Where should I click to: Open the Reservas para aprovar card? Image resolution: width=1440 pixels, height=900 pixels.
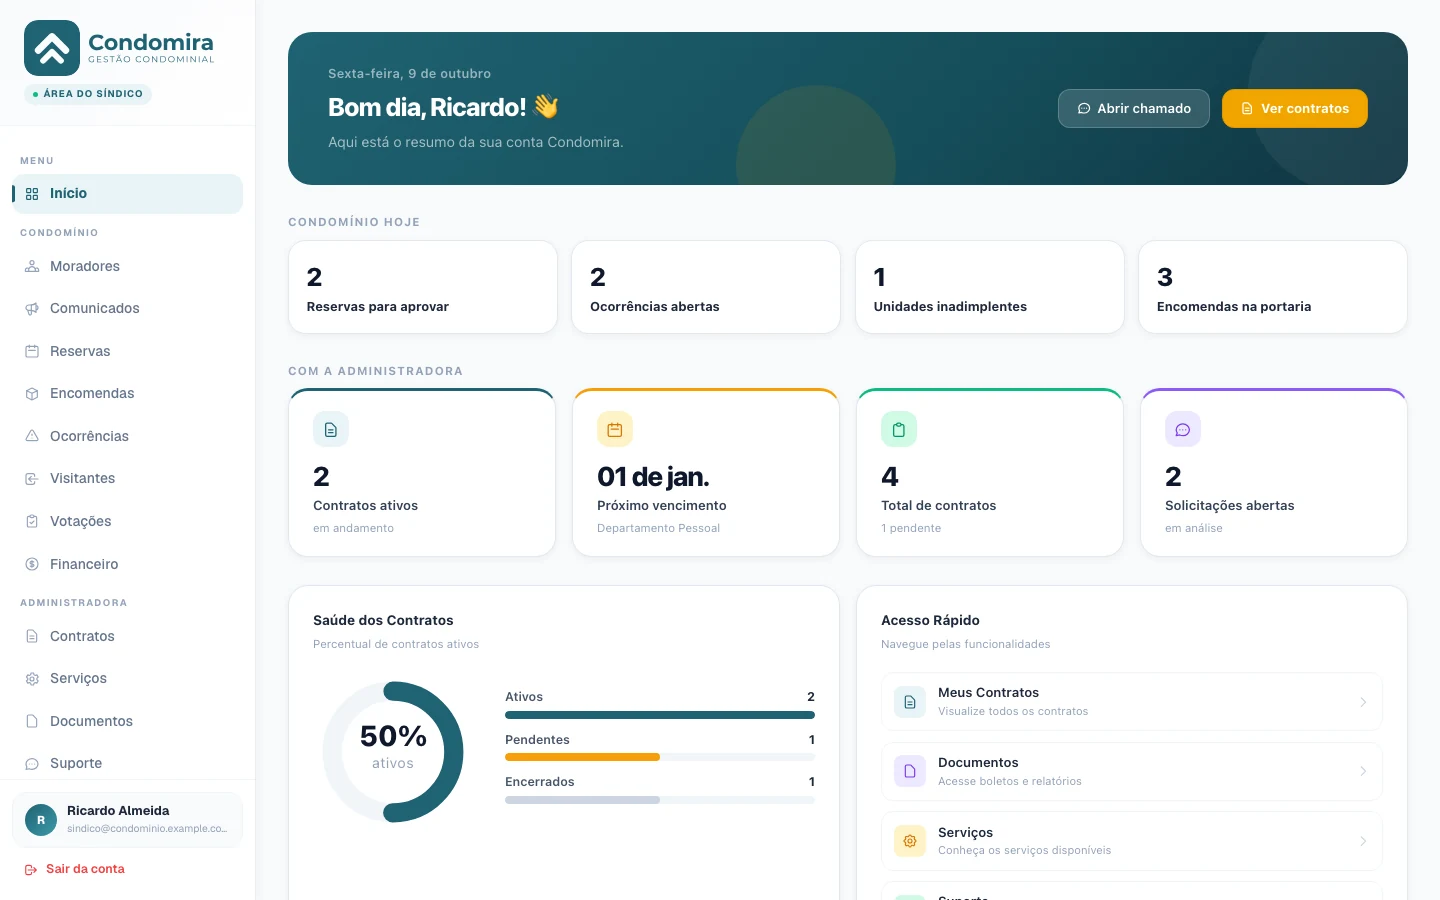point(423,287)
